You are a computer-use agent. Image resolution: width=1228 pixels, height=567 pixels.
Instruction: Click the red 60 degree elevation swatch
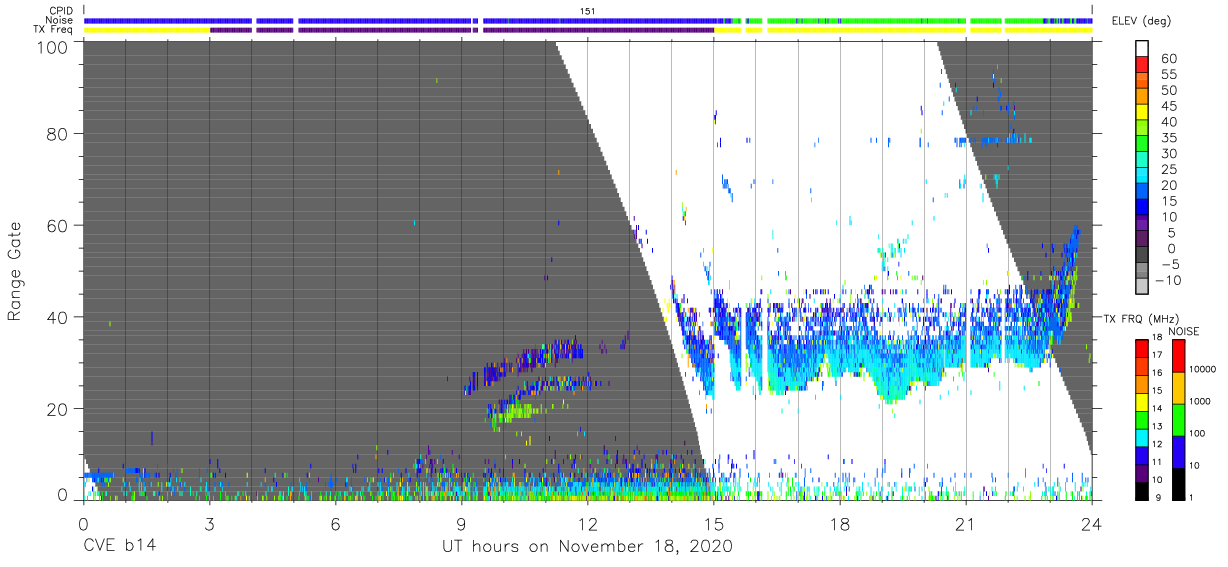click(x=1142, y=66)
